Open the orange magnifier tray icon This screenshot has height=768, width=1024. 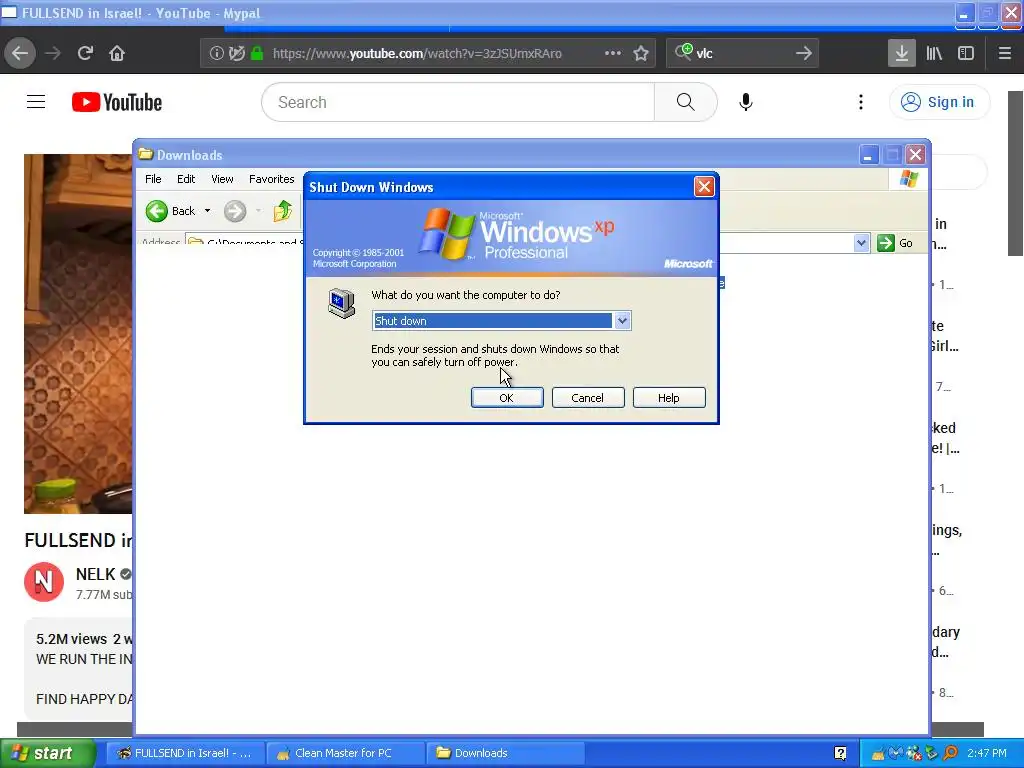point(950,754)
